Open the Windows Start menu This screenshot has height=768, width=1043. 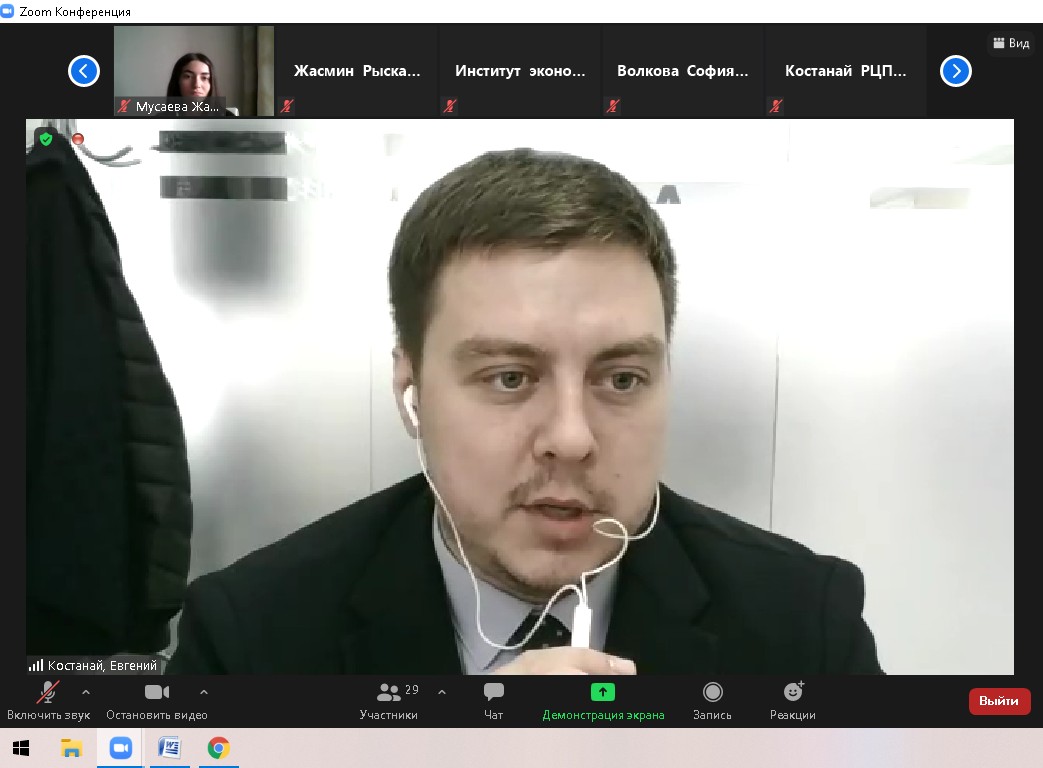[x=21, y=748]
